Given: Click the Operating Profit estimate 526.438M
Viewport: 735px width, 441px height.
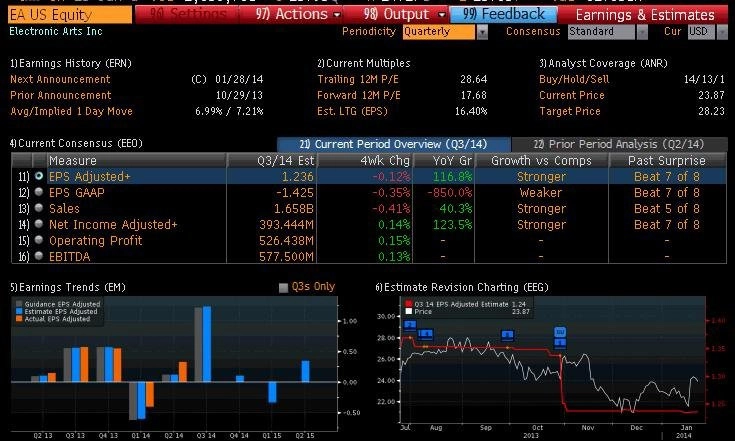Looking at the screenshot, I should 286,240.
